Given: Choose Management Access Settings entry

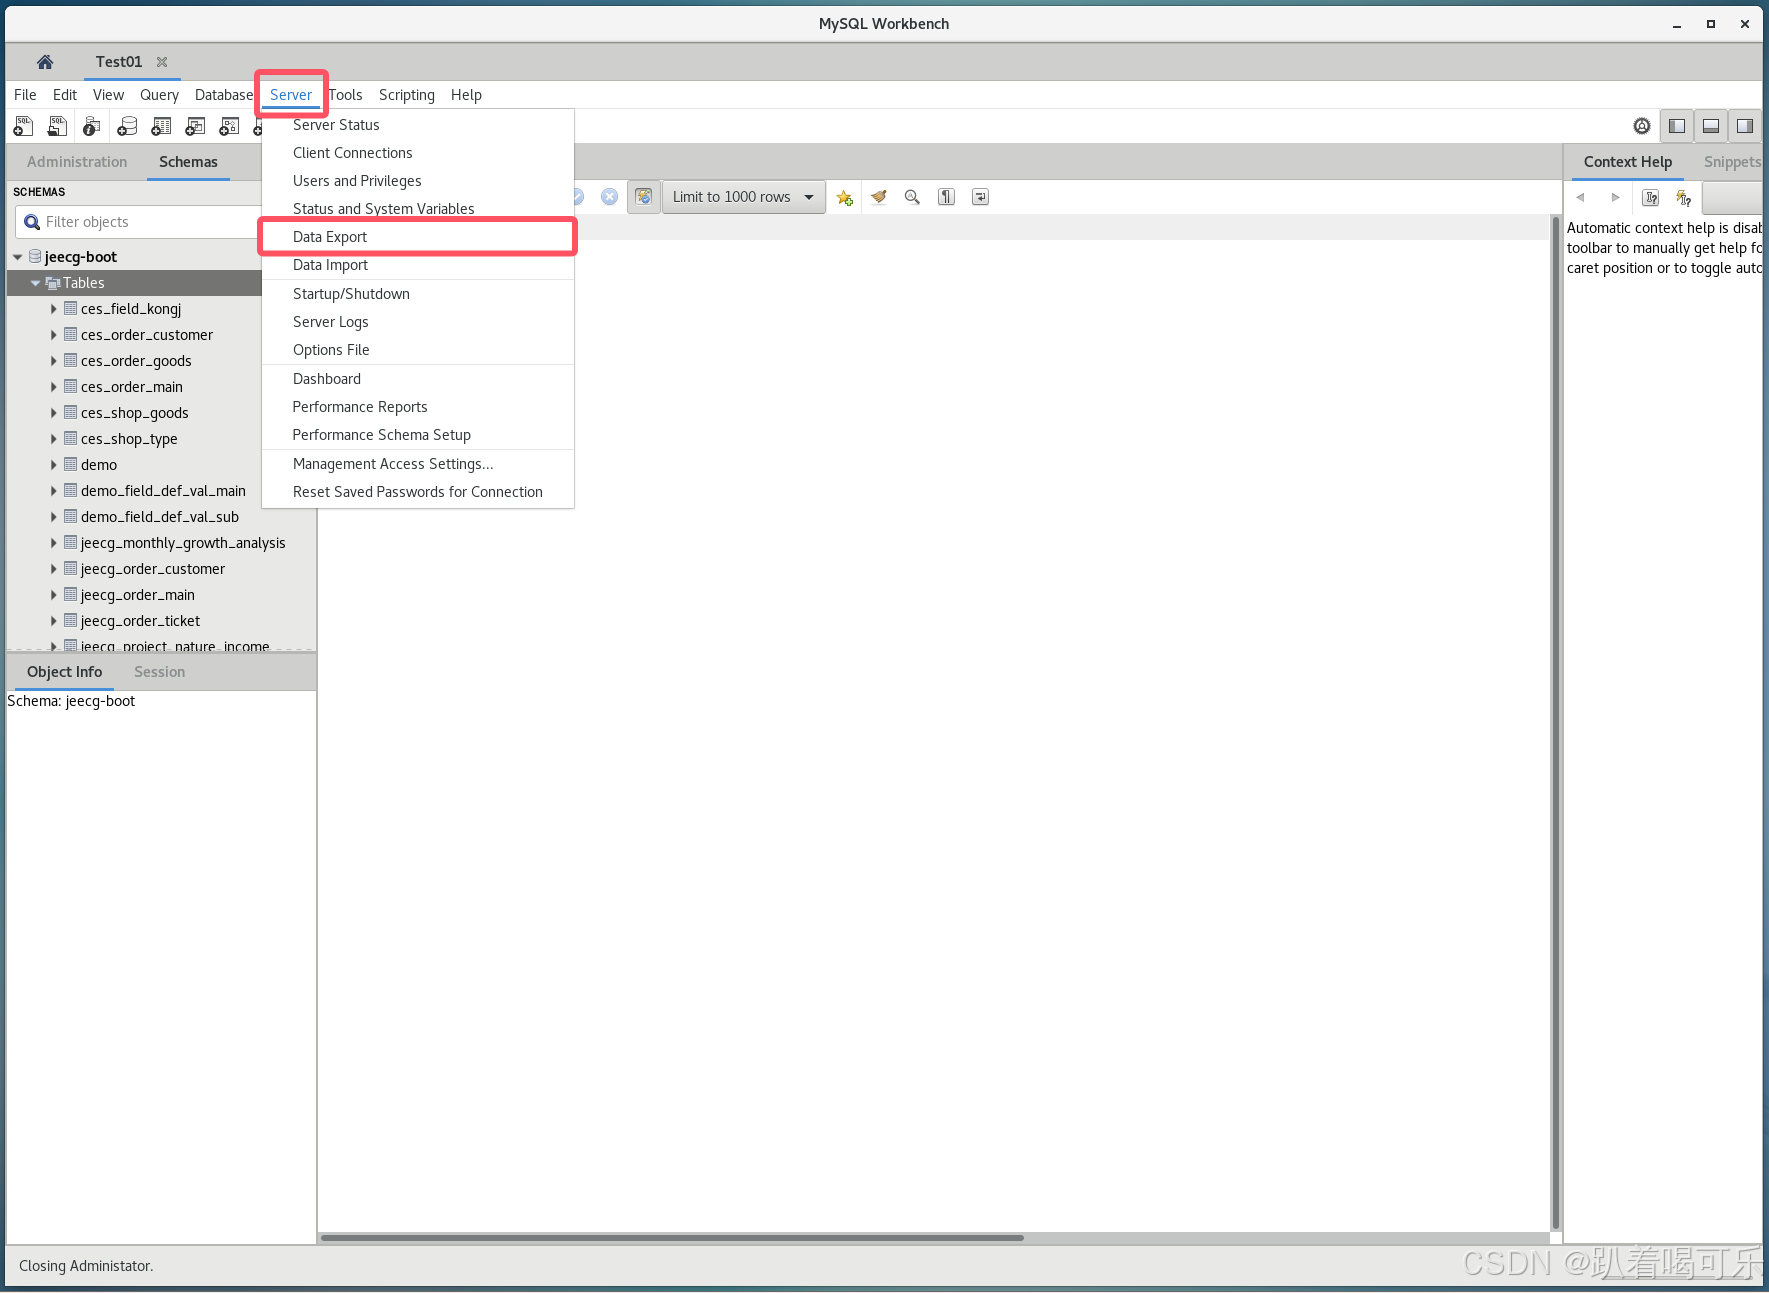Looking at the screenshot, I should 418,464.
